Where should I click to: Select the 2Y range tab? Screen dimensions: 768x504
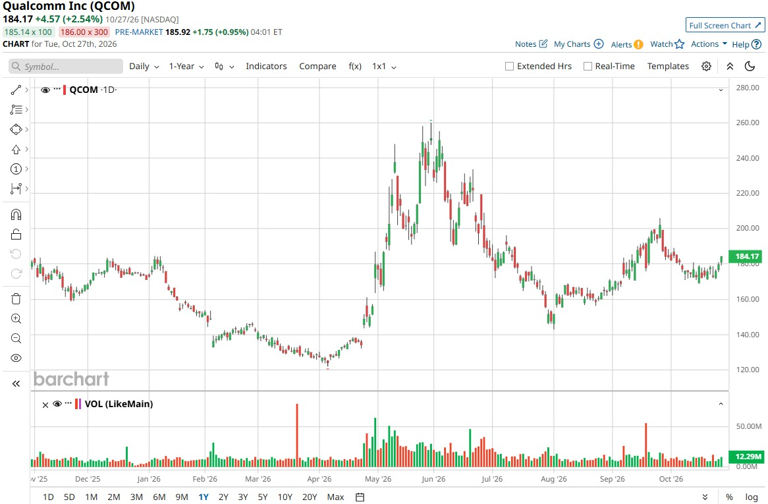click(223, 497)
